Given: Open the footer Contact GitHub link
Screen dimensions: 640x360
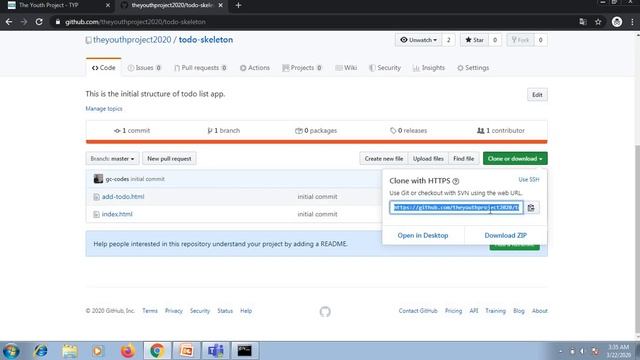Looking at the screenshot, I should pos(418,311).
